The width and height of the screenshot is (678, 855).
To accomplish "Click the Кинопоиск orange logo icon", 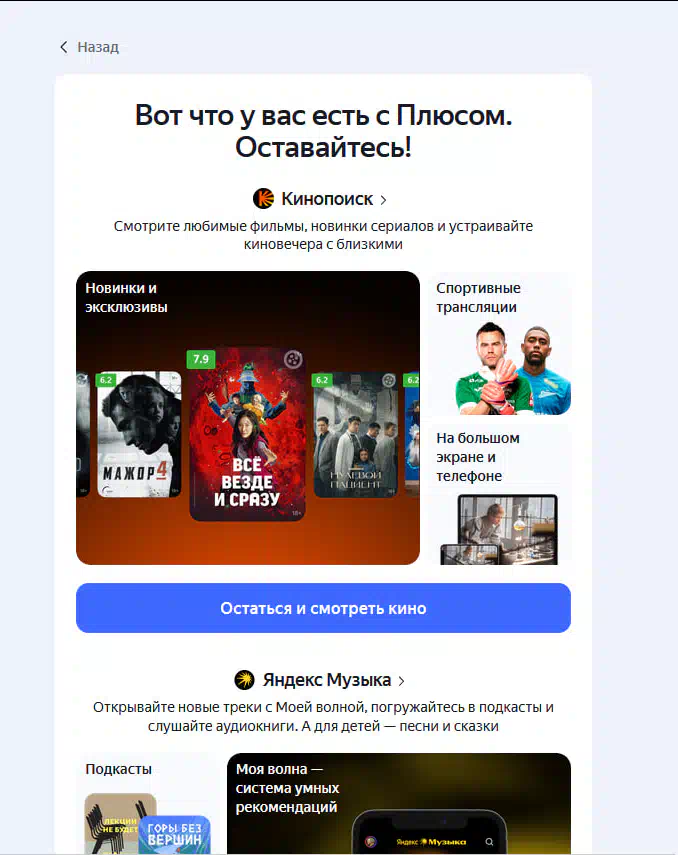I will point(263,198).
